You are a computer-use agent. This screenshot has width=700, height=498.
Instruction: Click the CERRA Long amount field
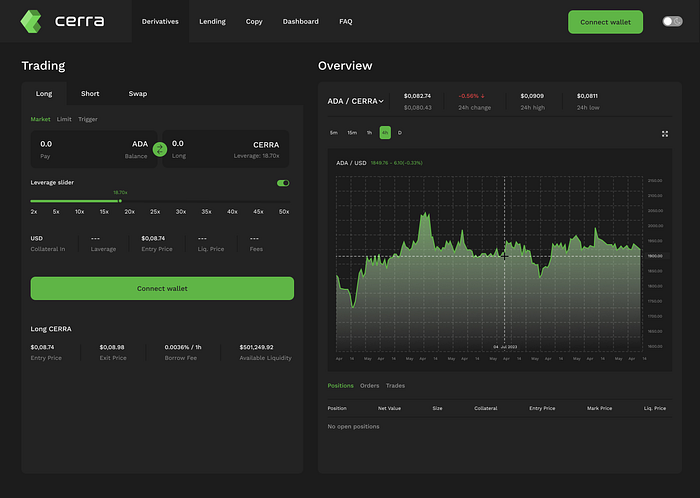point(225,149)
